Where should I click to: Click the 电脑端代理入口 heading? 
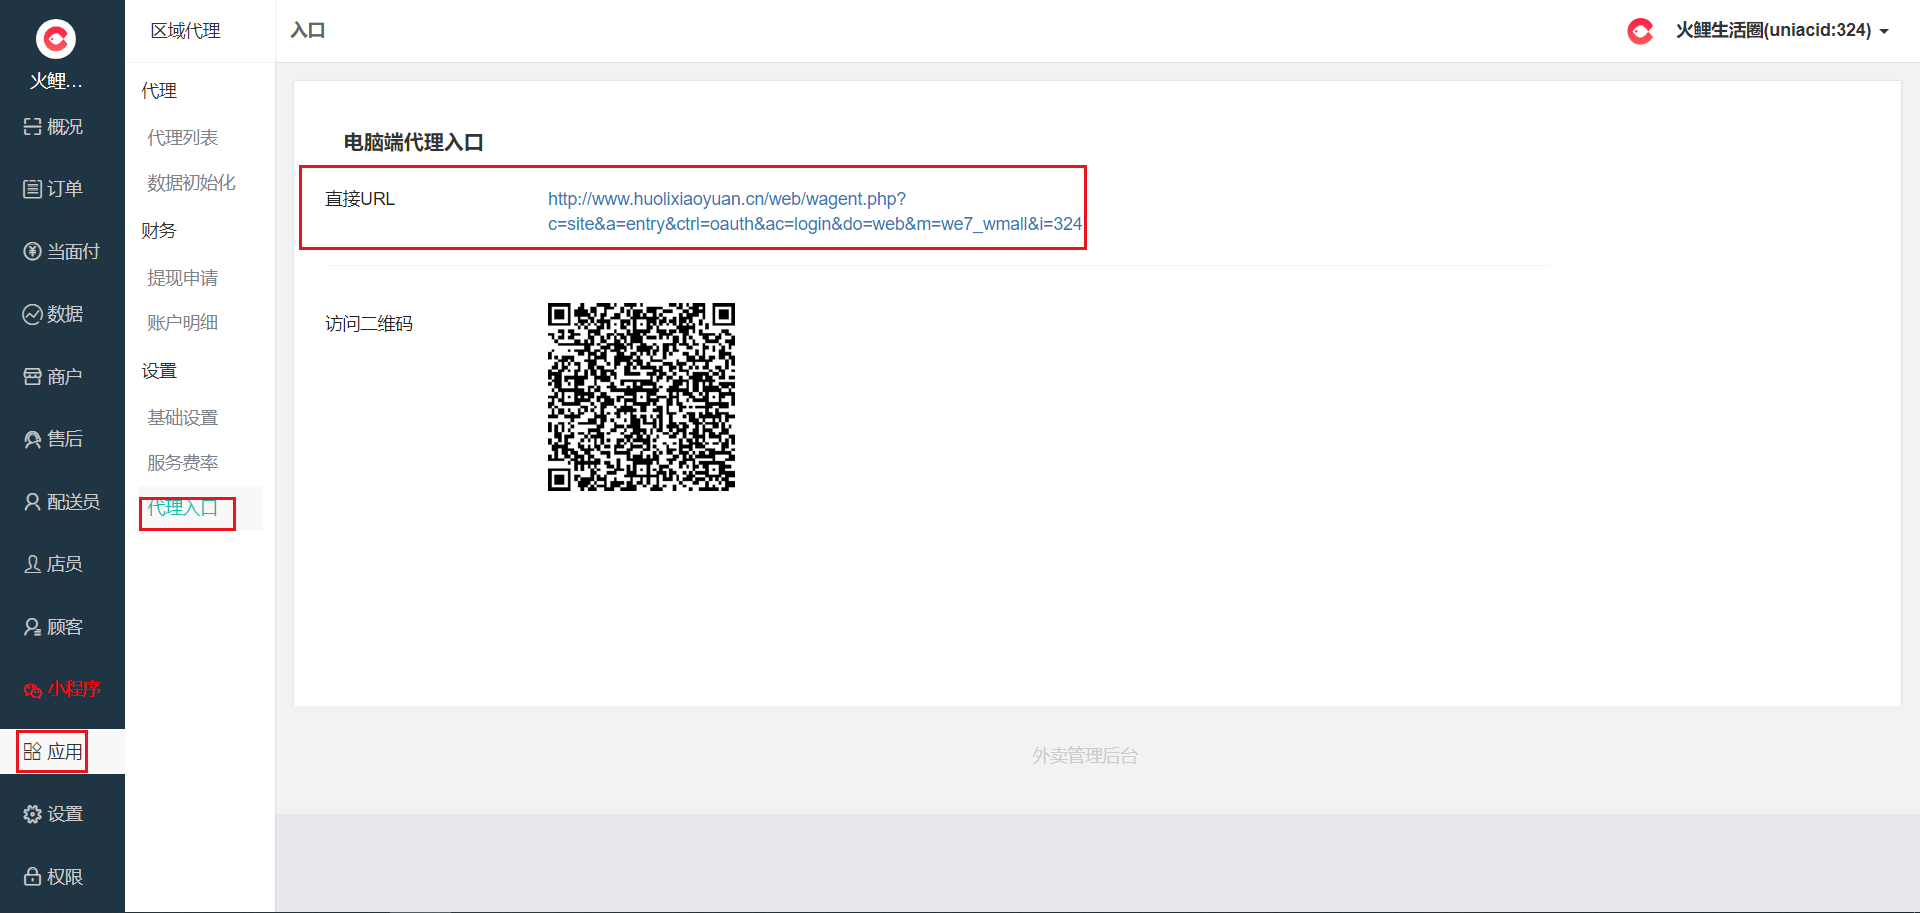[413, 143]
